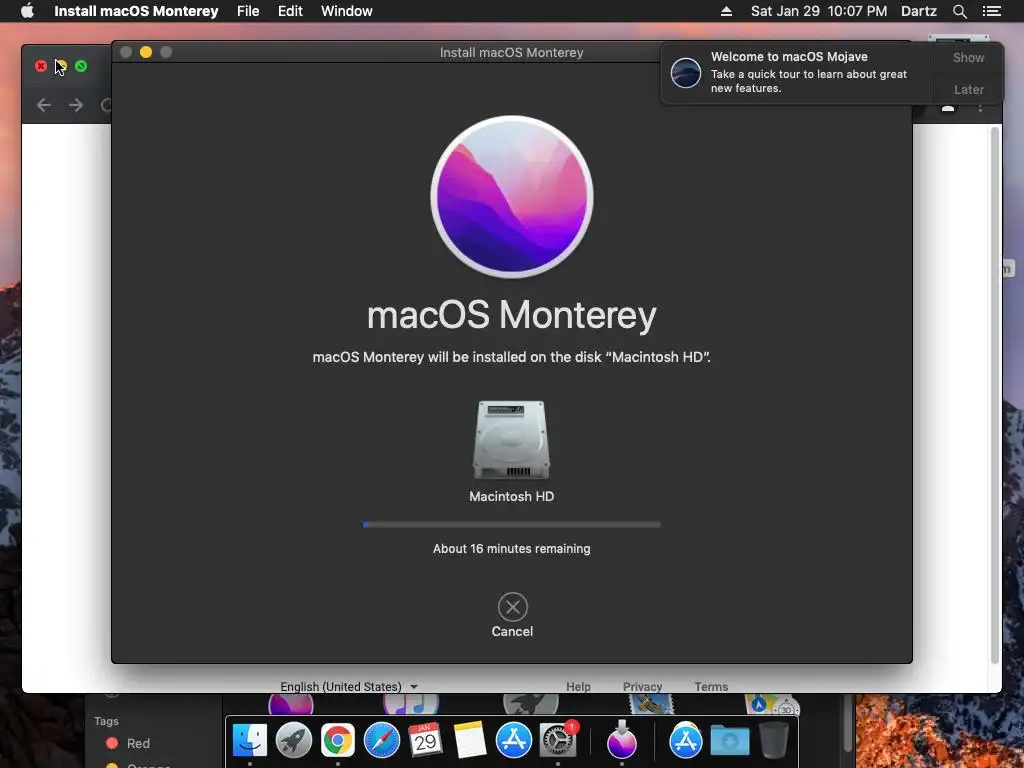Cancel the macOS Monterey installation
This screenshot has width=1024, height=768.
pyautogui.click(x=513, y=615)
